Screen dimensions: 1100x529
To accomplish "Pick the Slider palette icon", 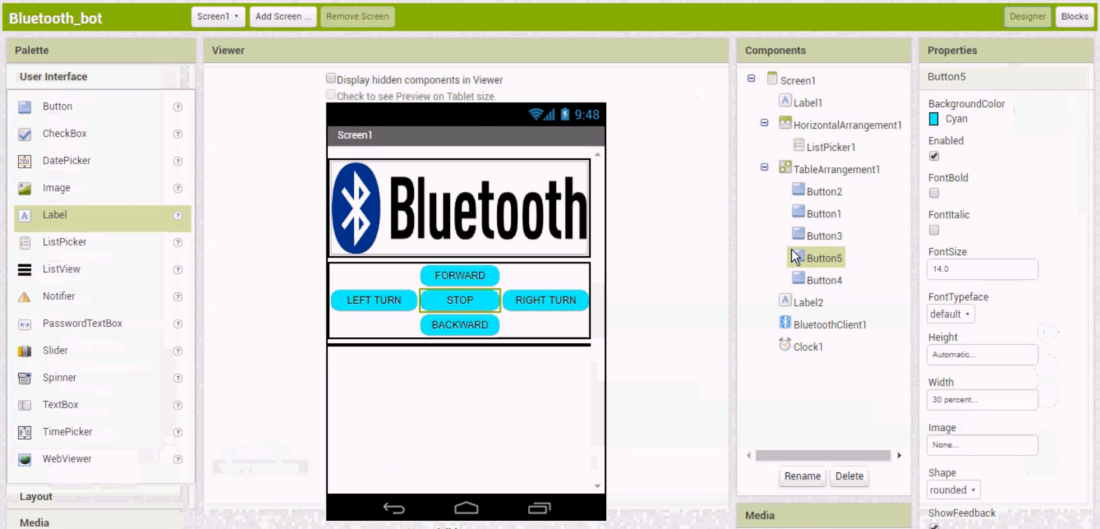I will (x=25, y=351).
